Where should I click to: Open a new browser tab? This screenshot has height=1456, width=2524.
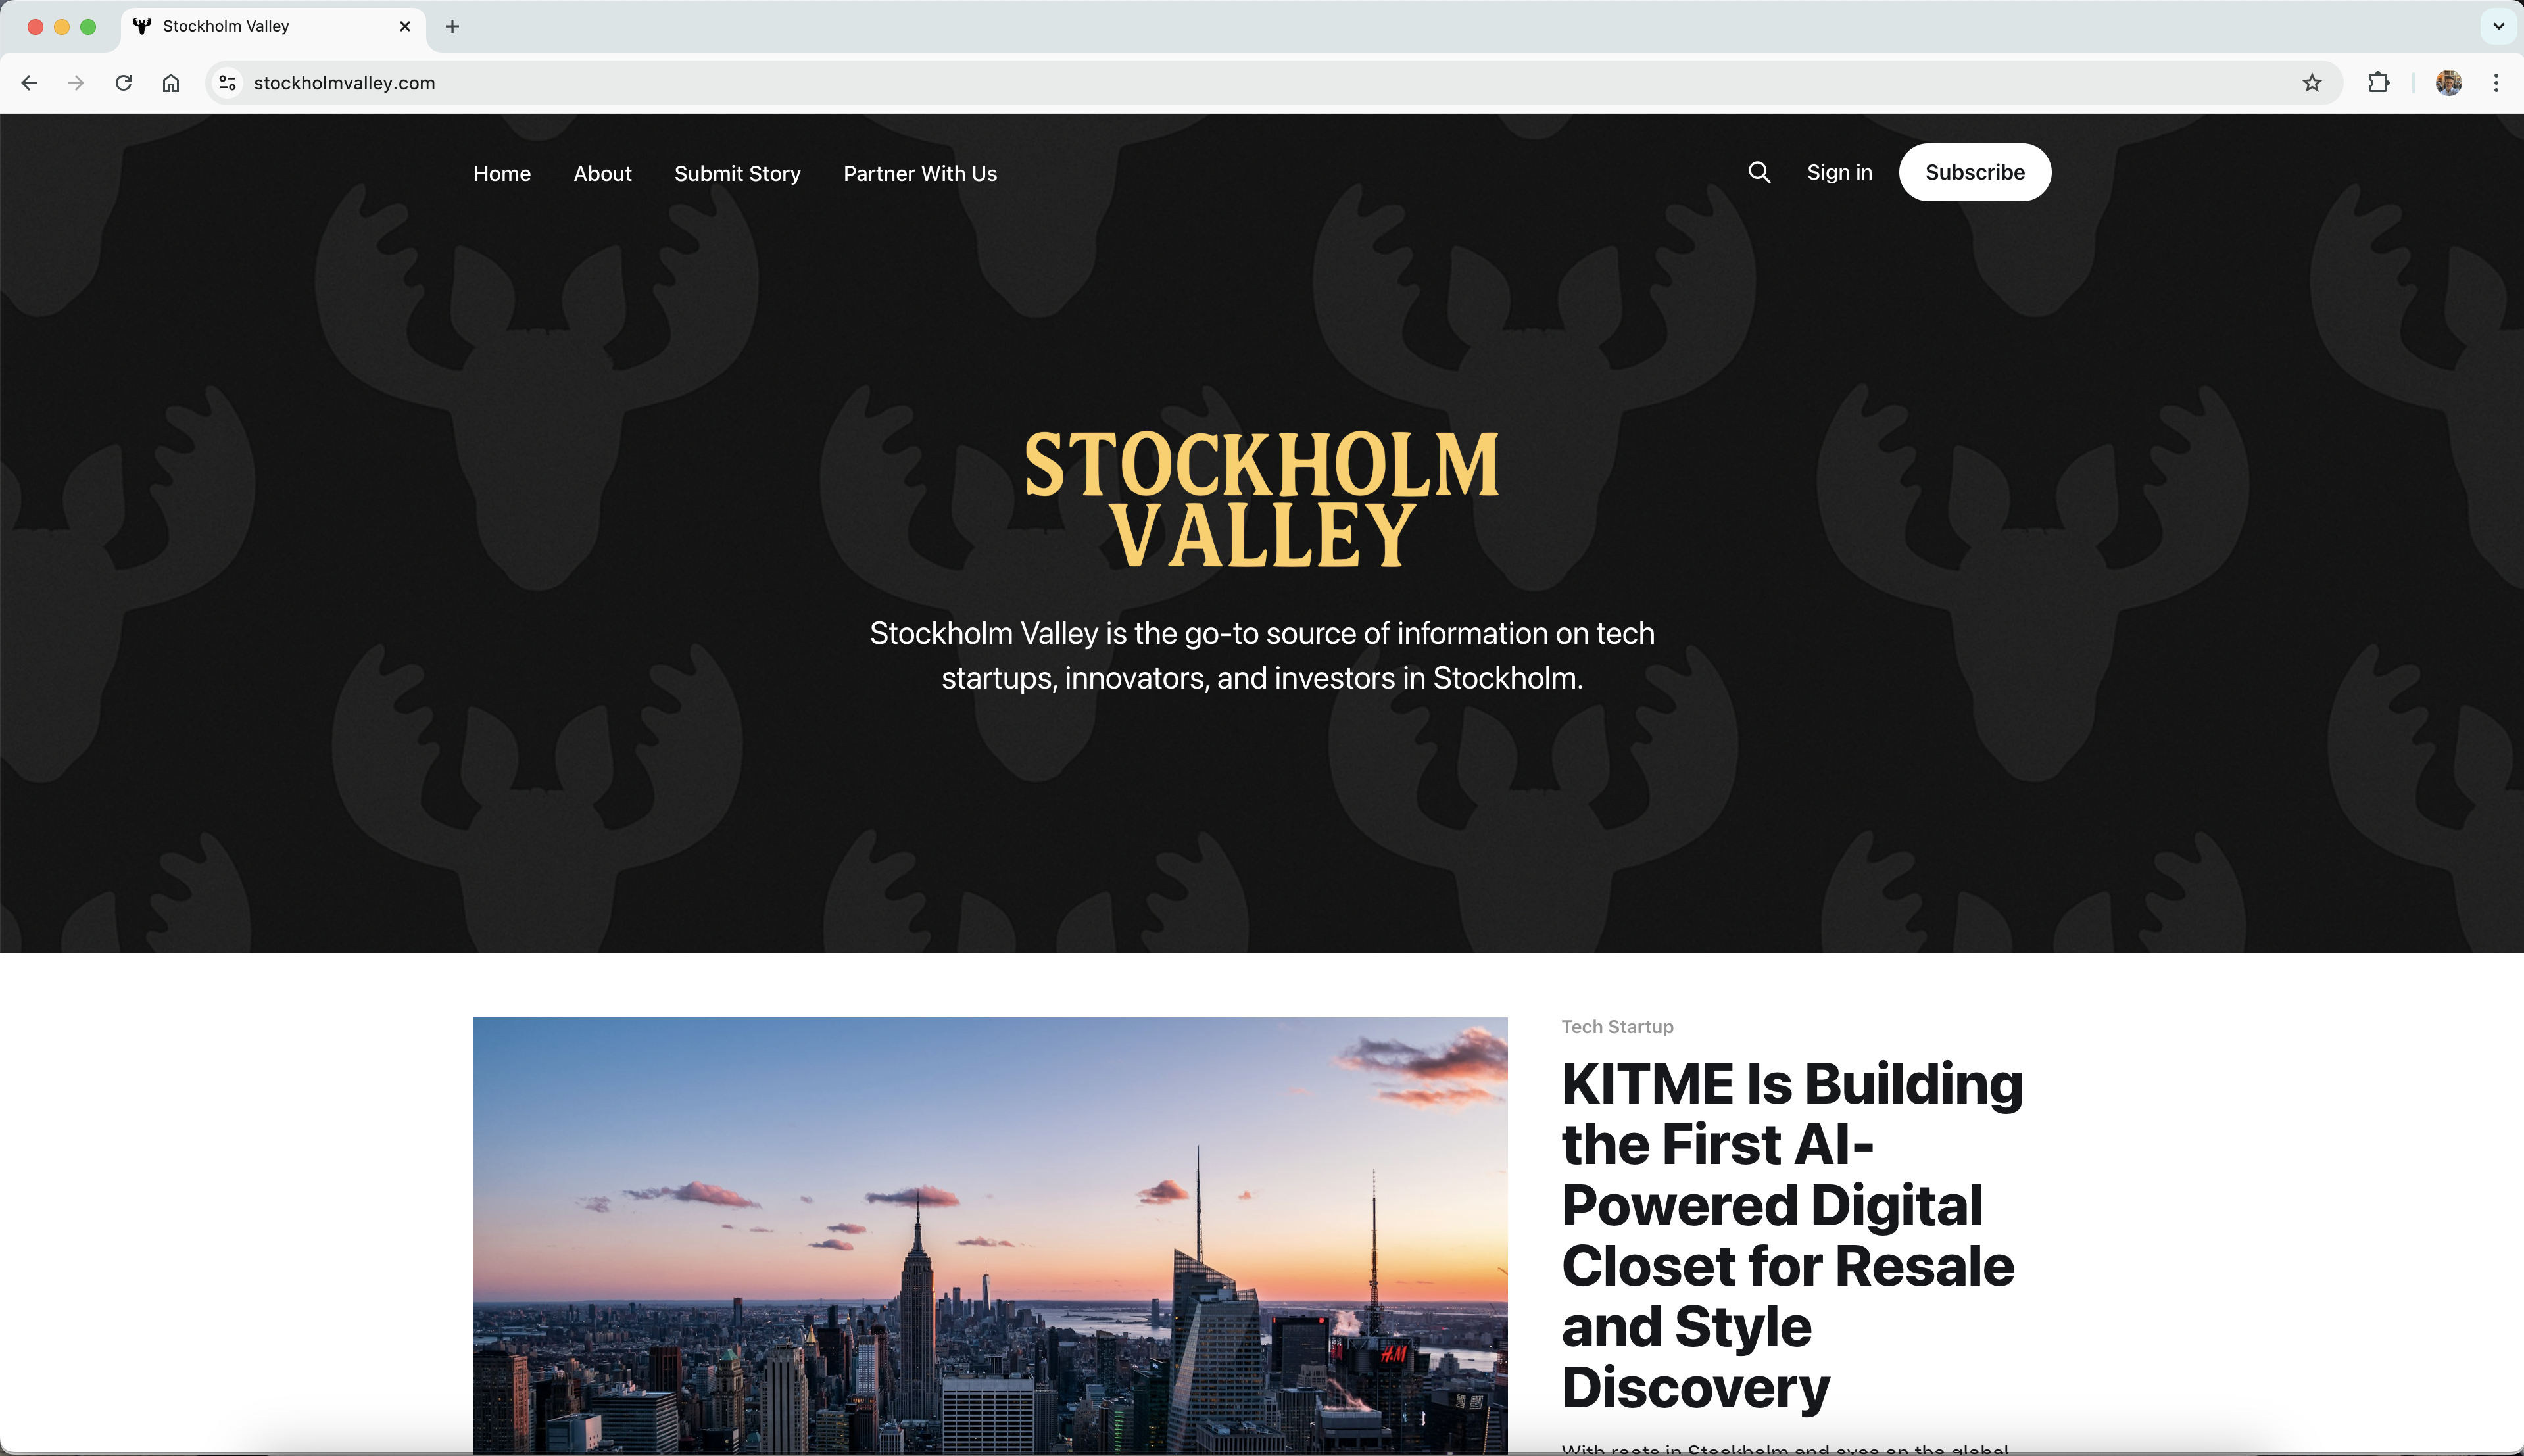click(x=452, y=27)
